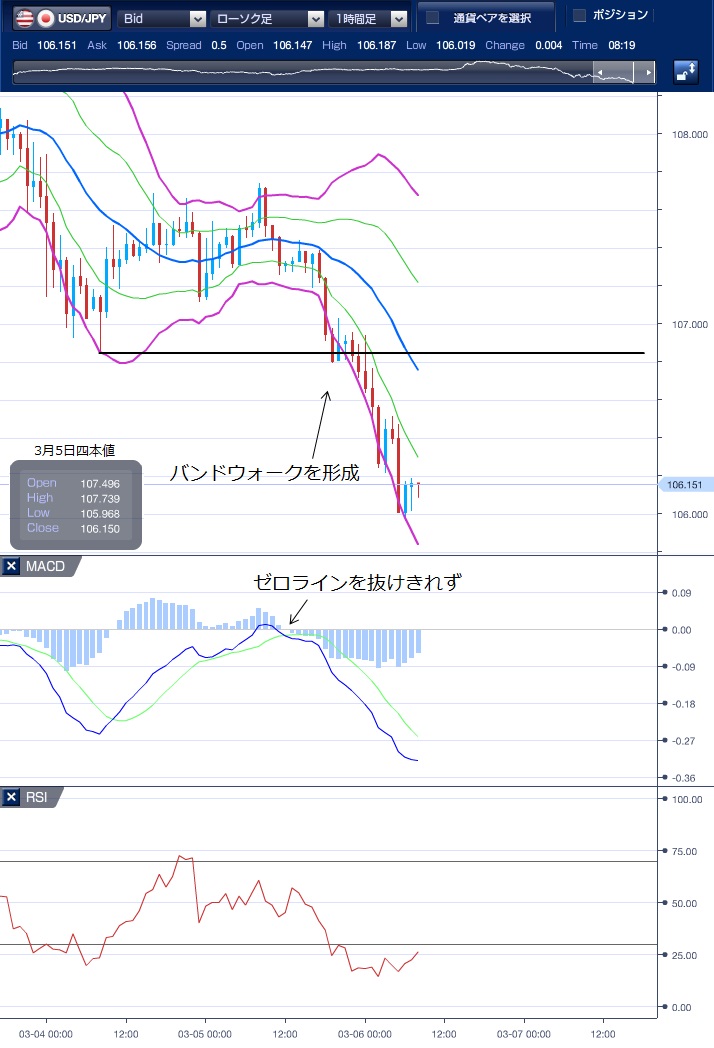Viewport: 714px width, 1048px height.
Task: Open the Bid price type dropdown
Action: click(x=162, y=18)
